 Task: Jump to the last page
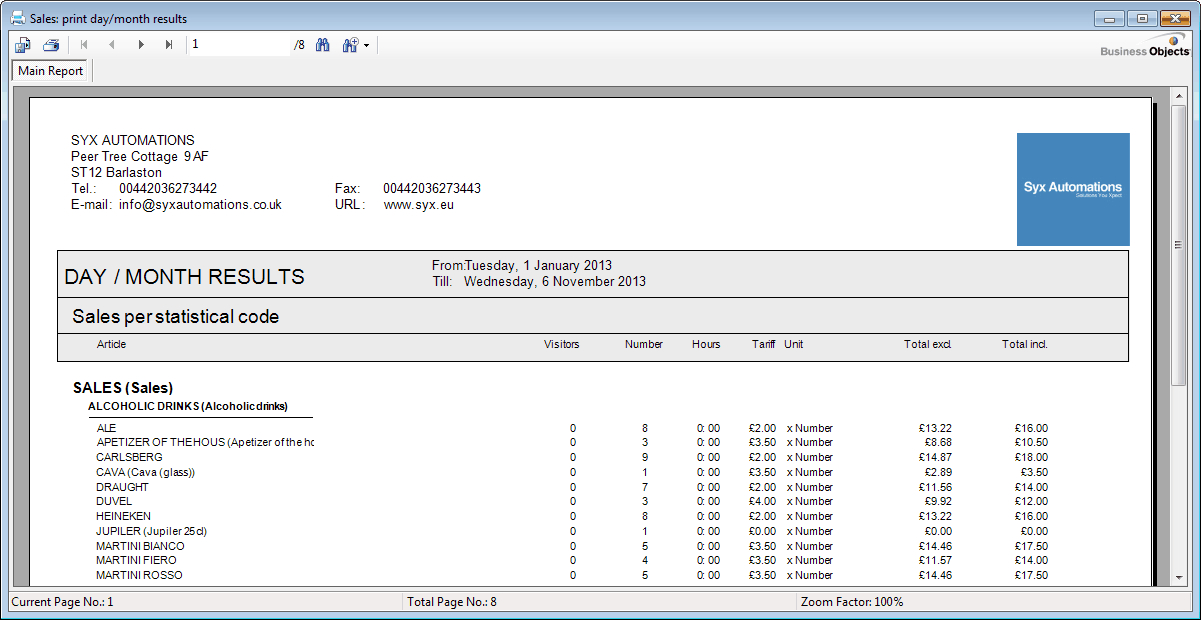tap(167, 44)
